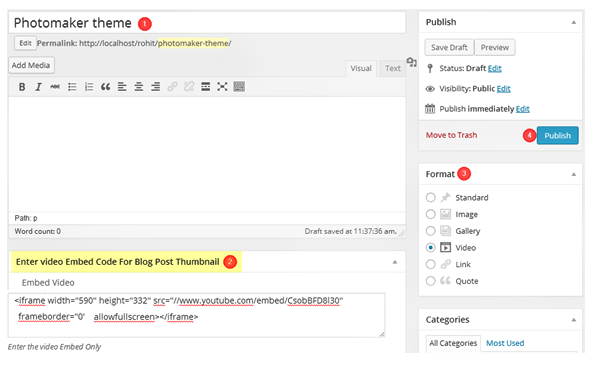Click the Image format icon

point(445,214)
